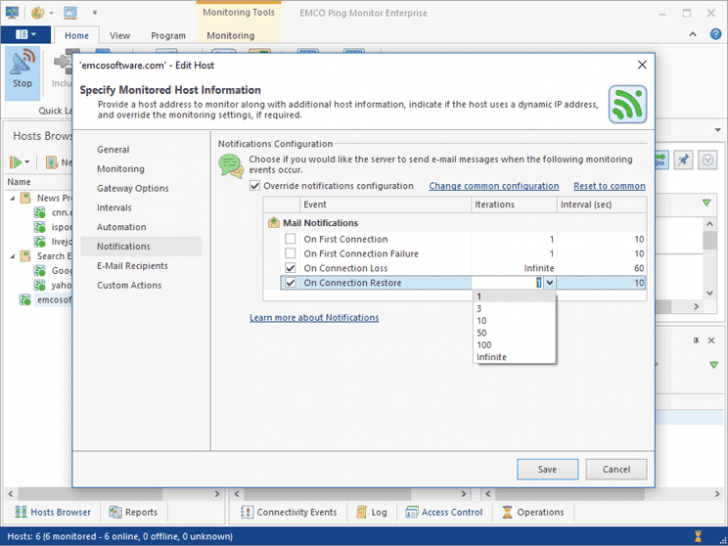The image size is (728, 546).
Task: Open the Log panel at the bottom
Action: [371, 512]
